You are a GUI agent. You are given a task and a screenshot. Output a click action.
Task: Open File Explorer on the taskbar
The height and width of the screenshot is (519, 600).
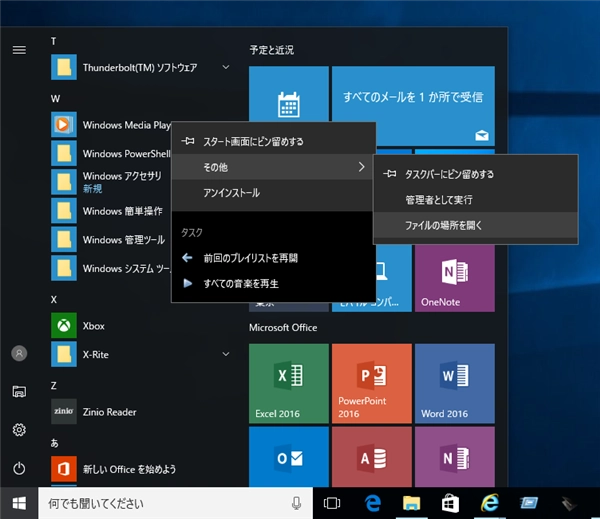click(x=411, y=503)
